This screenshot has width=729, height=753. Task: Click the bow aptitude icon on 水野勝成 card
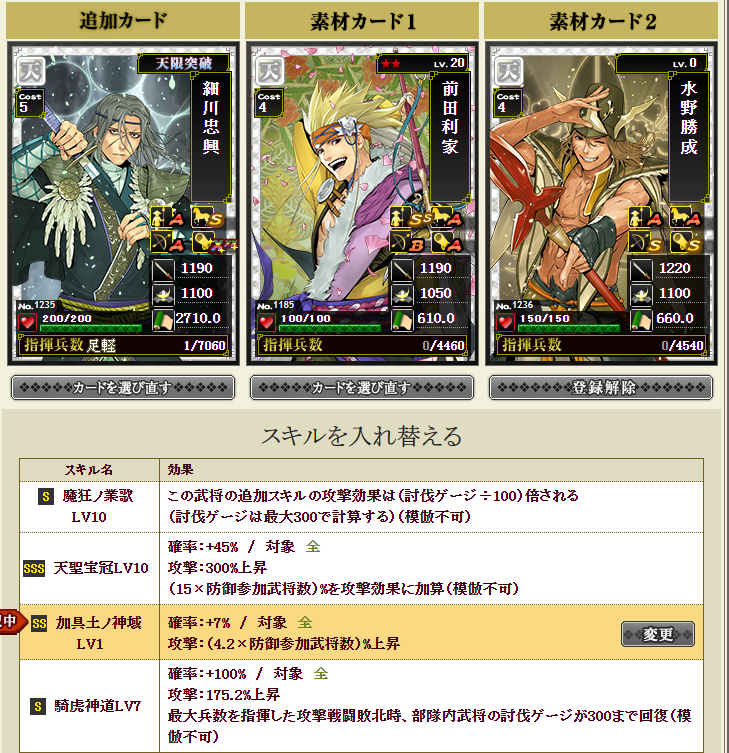coord(646,242)
